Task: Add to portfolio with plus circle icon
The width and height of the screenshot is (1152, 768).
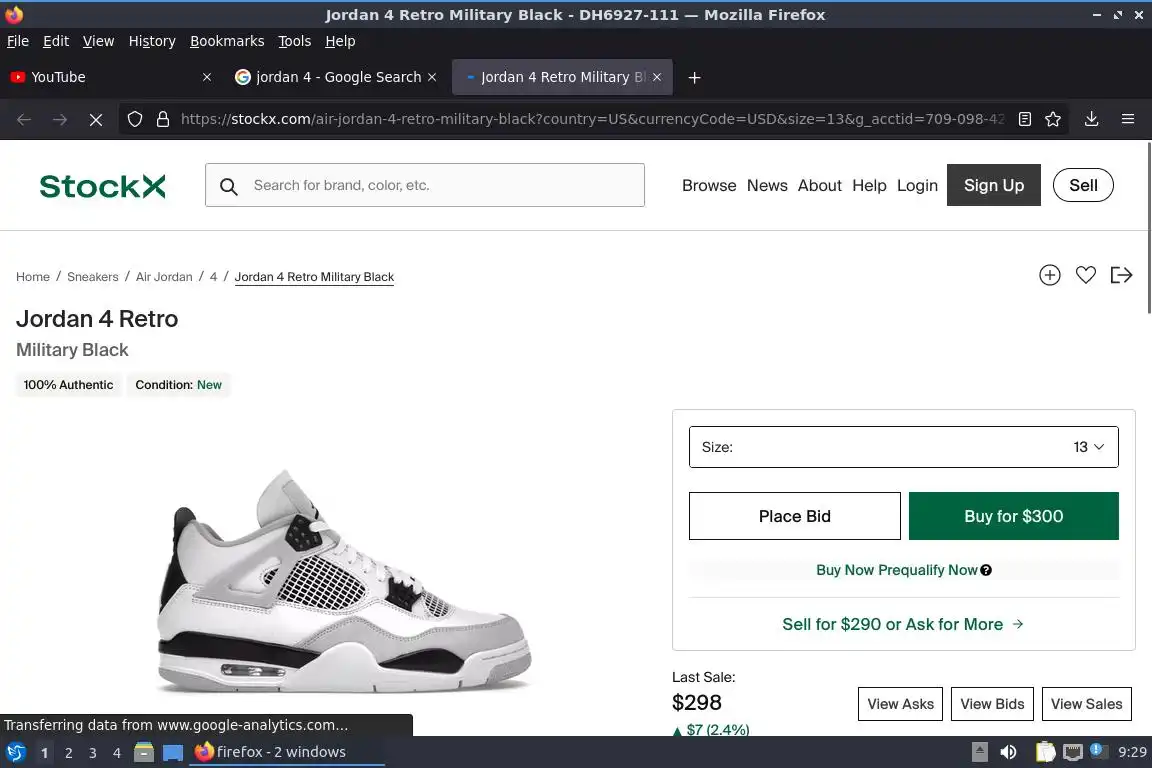Action: pyautogui.click(x=1049, y=275)
